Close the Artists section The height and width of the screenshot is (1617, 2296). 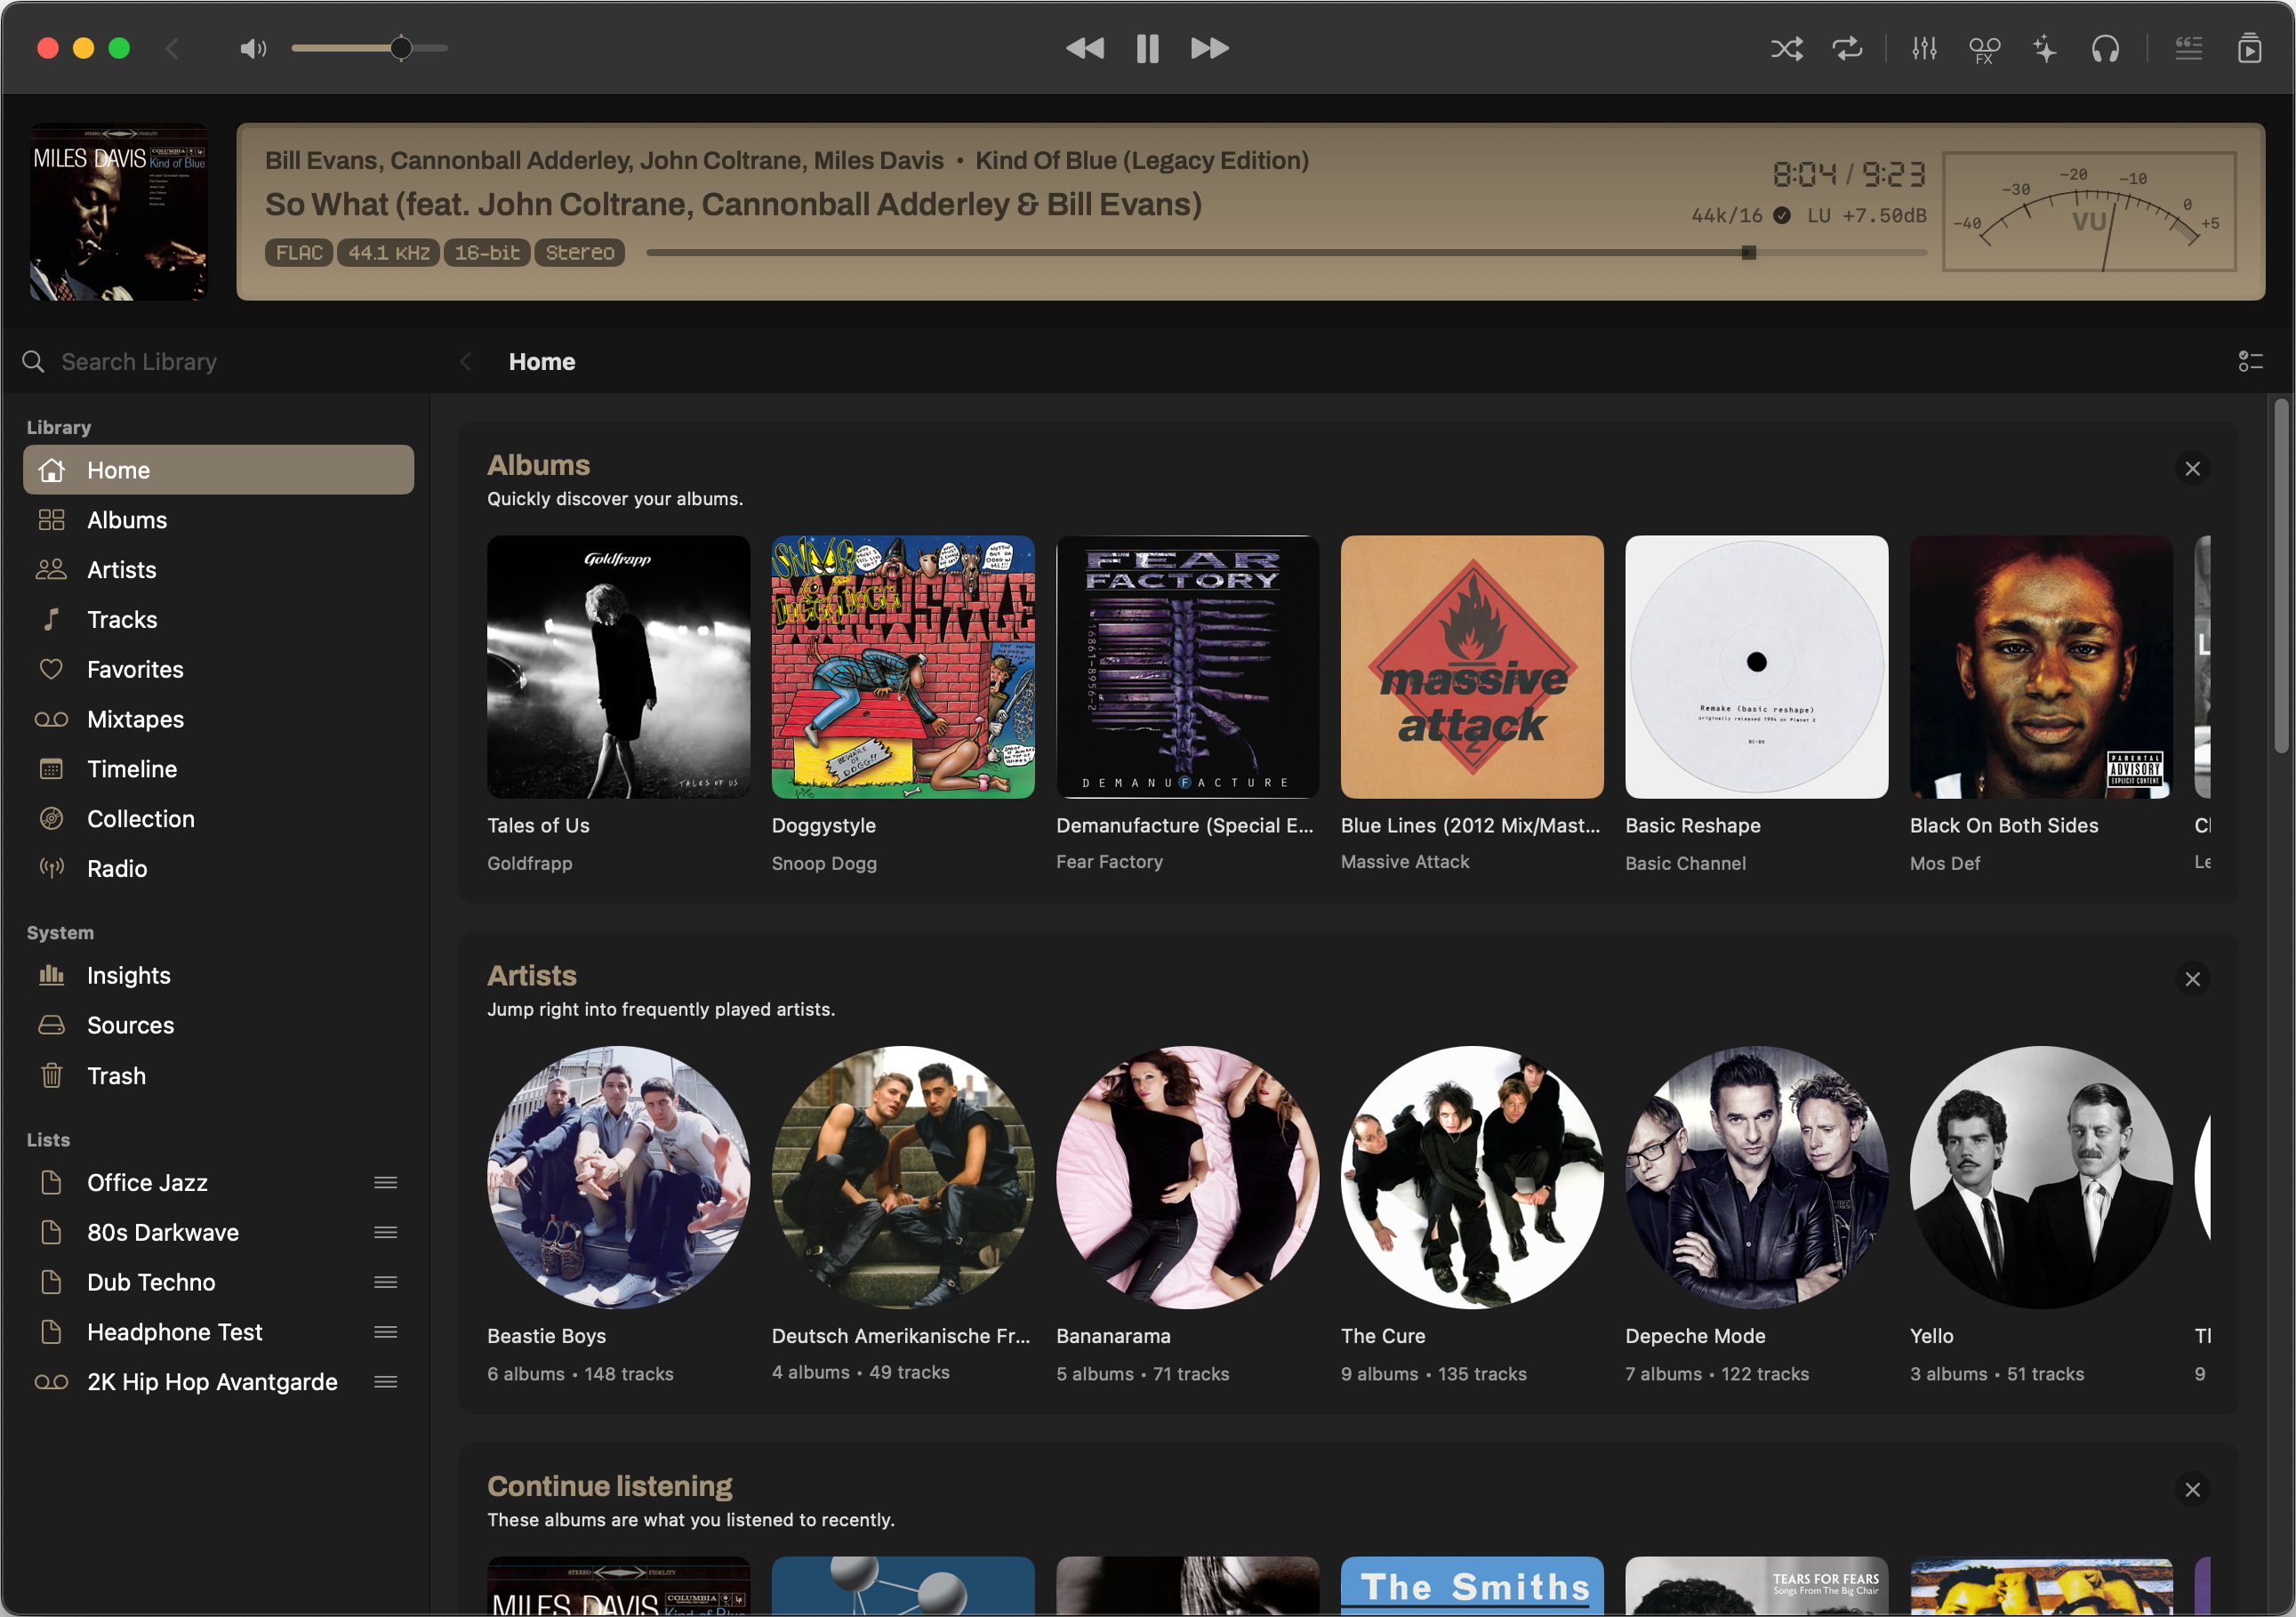(x=2193, y=980)
